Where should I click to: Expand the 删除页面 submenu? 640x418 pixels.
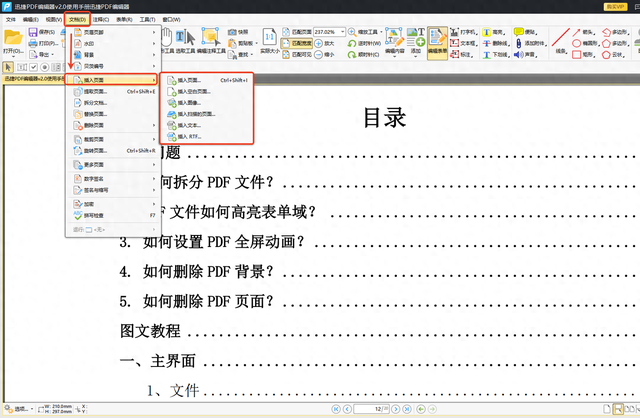[x=114, y=125]
